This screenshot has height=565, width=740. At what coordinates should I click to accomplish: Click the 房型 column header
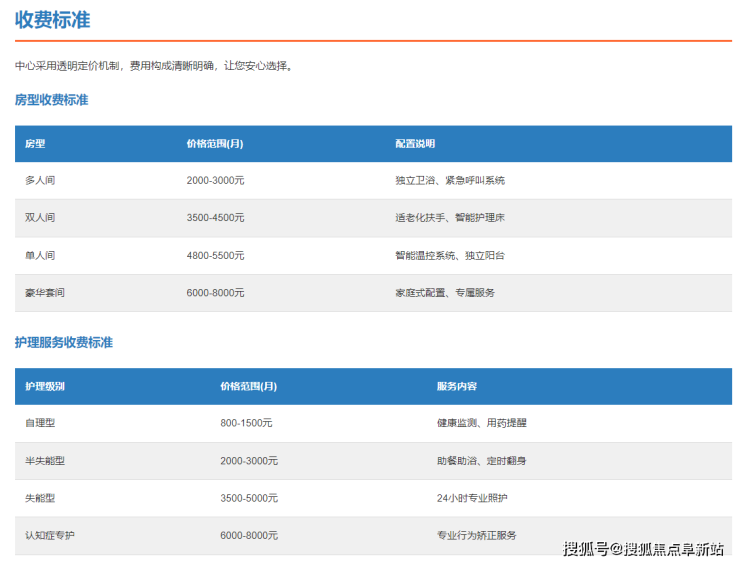35,144
